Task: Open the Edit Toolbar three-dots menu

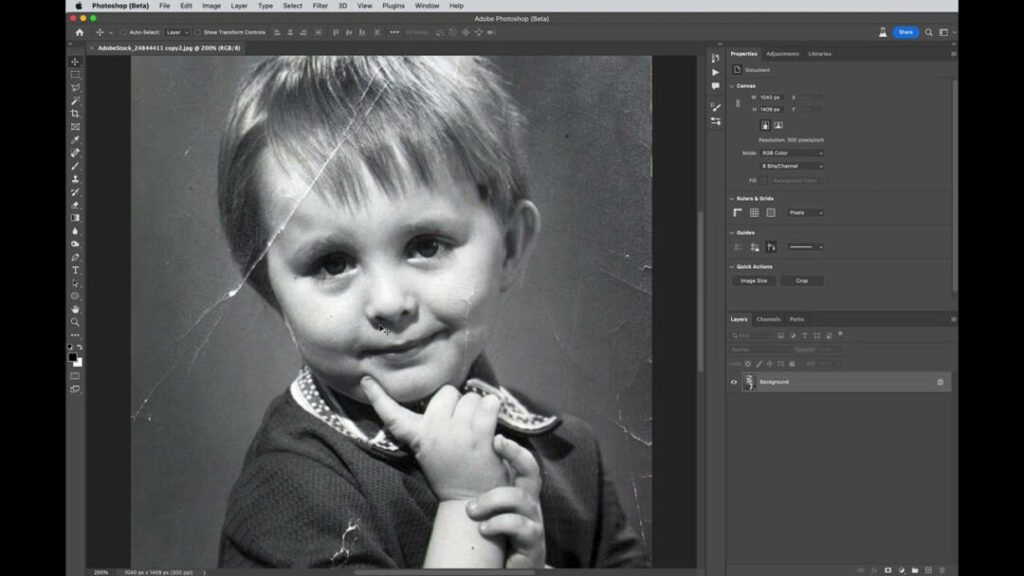Action: click(x=75, y=335)
